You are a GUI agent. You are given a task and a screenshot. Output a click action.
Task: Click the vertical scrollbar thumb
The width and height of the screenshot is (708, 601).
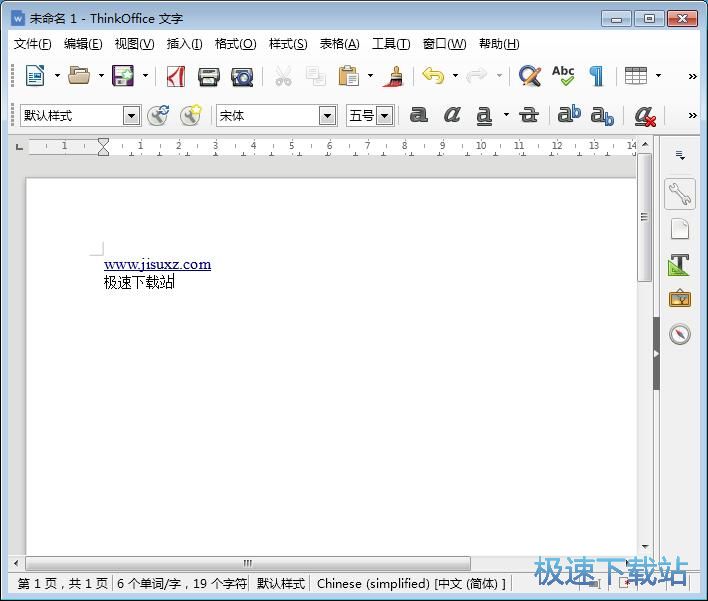click(645, 230)
